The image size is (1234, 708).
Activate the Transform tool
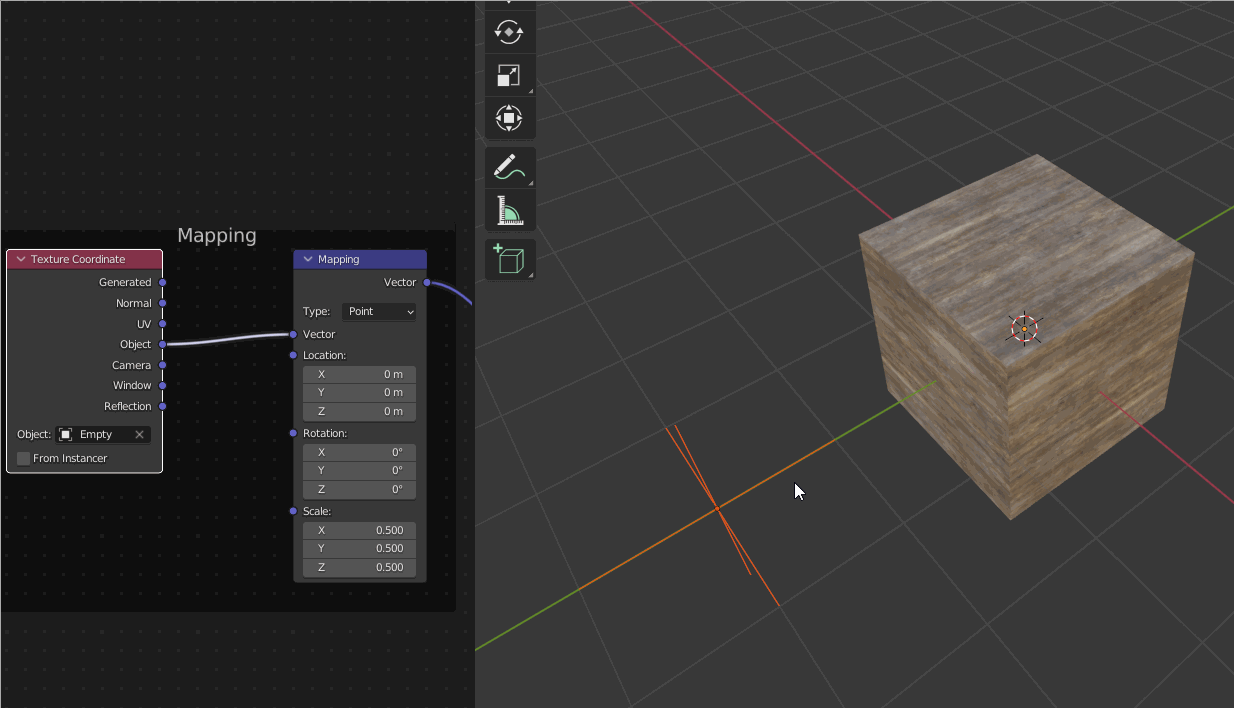tap(509, 119)
